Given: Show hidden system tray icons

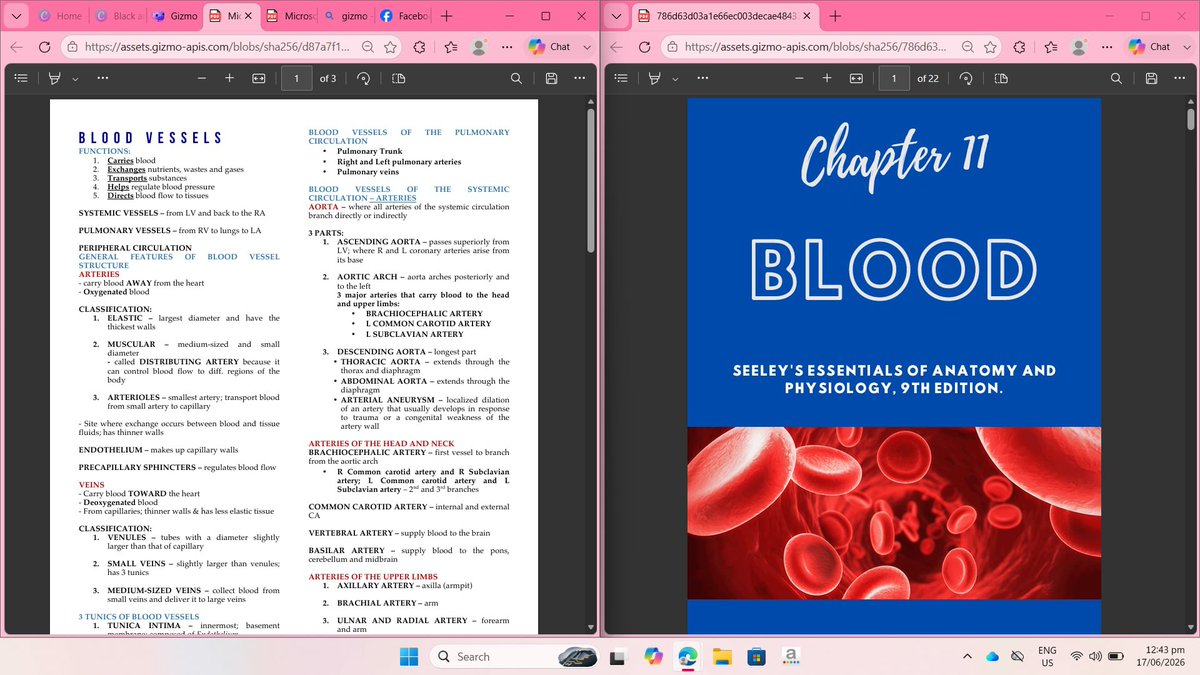Looking at the screenshot, I should tap(967, 656).
